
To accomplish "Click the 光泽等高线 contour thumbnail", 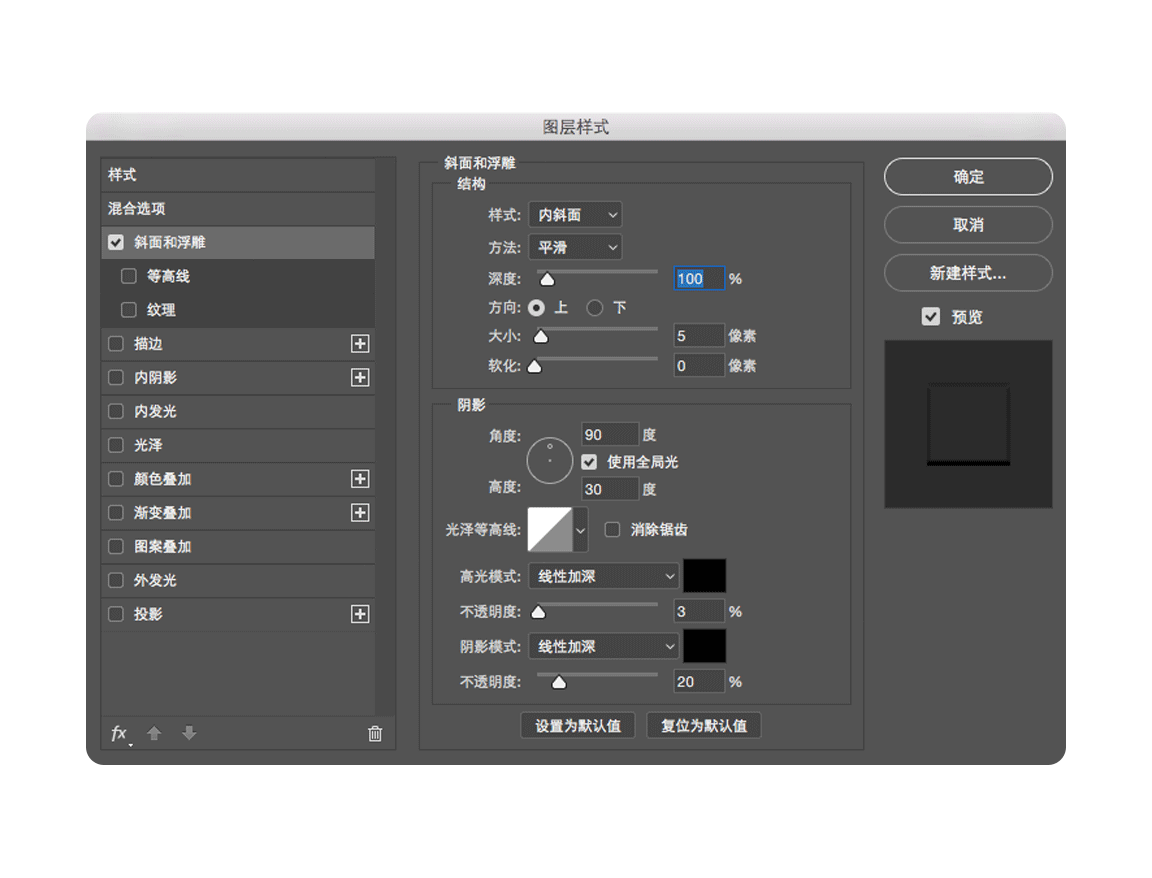I will [x=550, y=530].
